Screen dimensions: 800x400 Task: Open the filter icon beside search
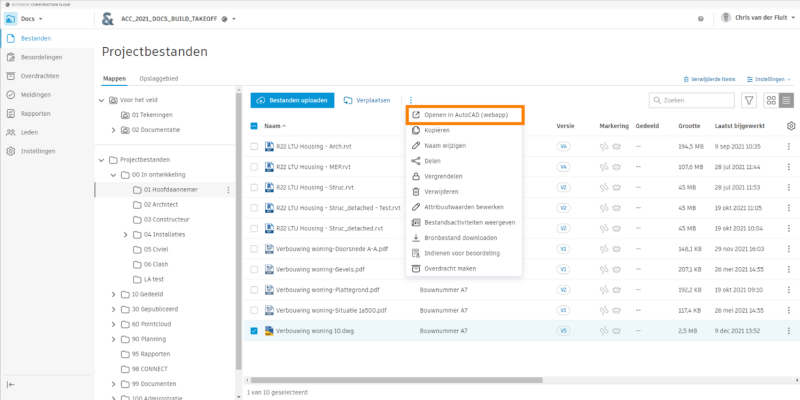click(748, 100)
